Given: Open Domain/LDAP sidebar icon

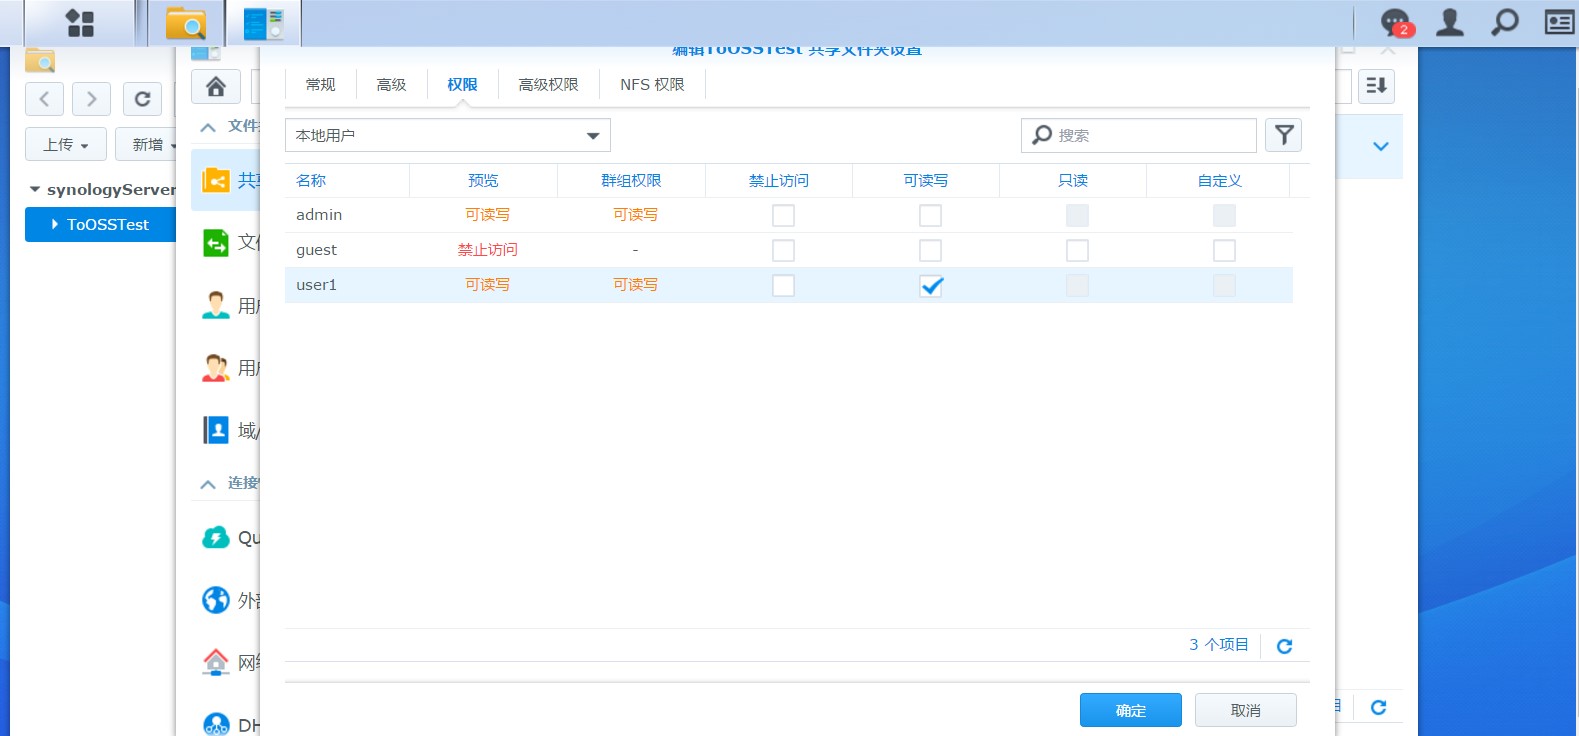Looking at the screenshot, I should (x=216, y=430).
